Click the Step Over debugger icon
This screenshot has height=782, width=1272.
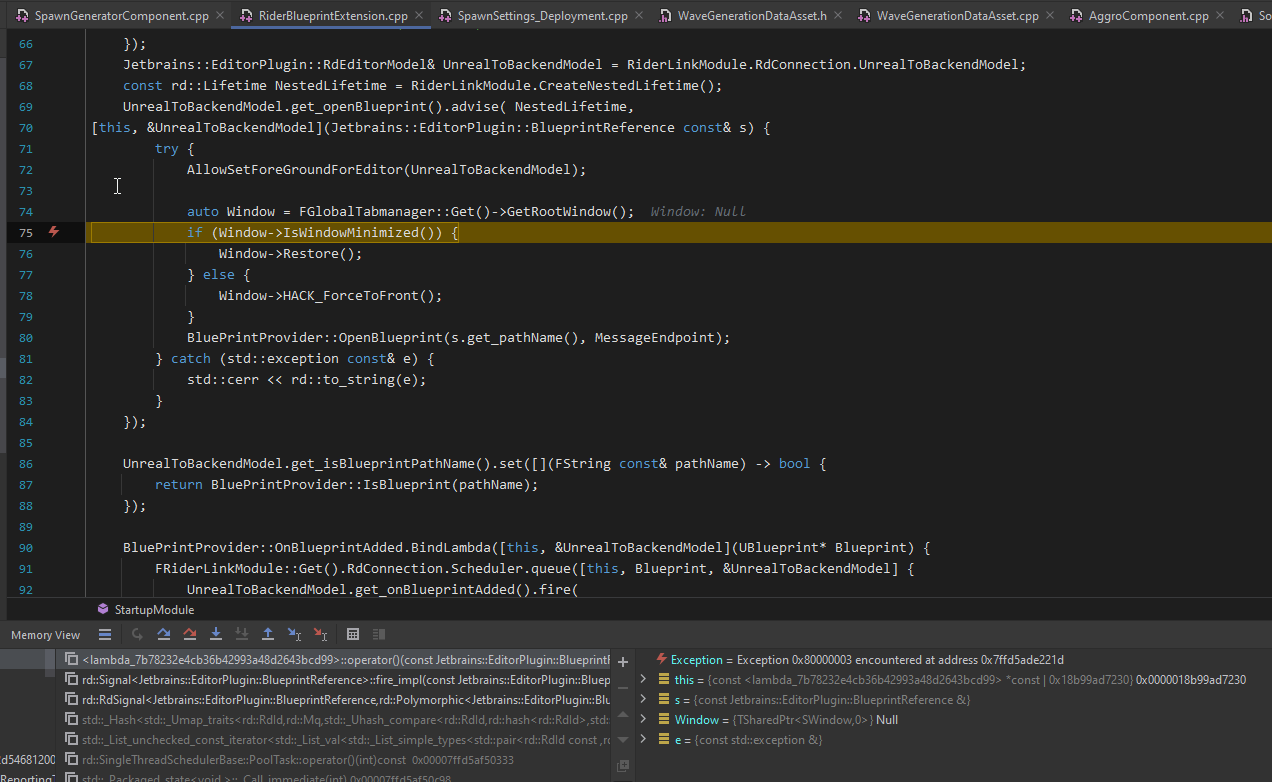pyautogui.click(x=164, y=633)
